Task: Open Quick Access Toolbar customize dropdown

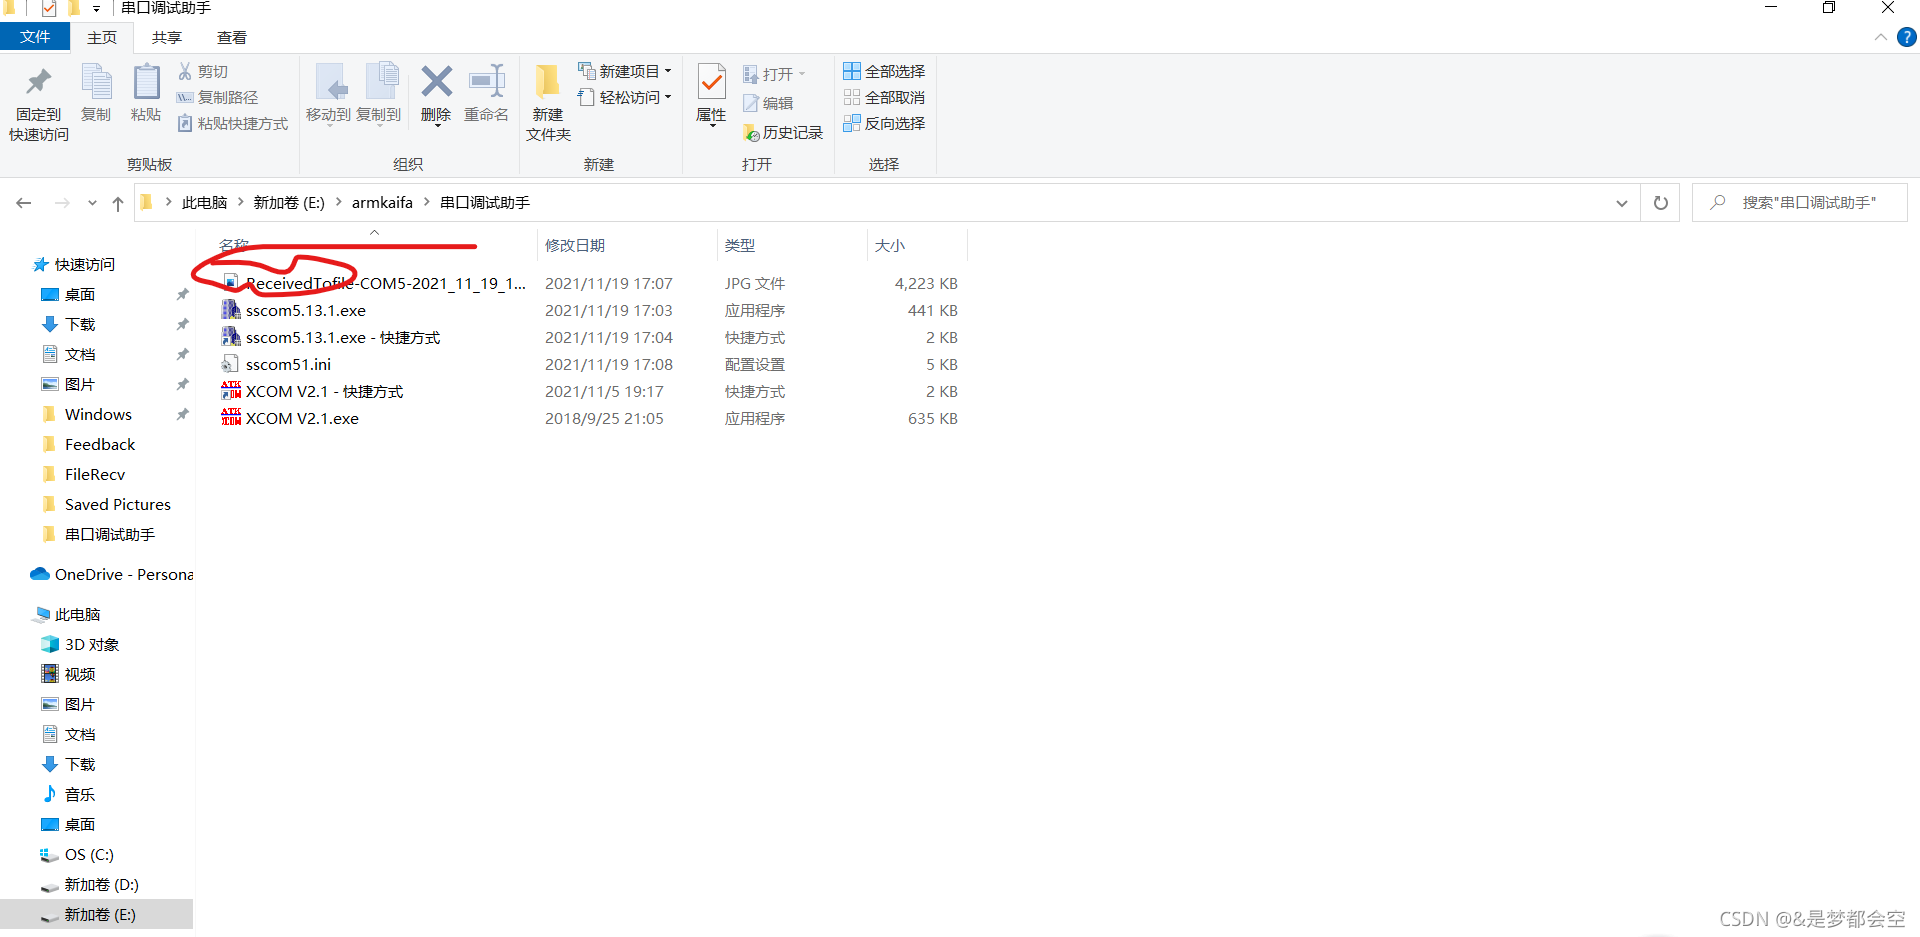Action: click(x=96, y=9)
